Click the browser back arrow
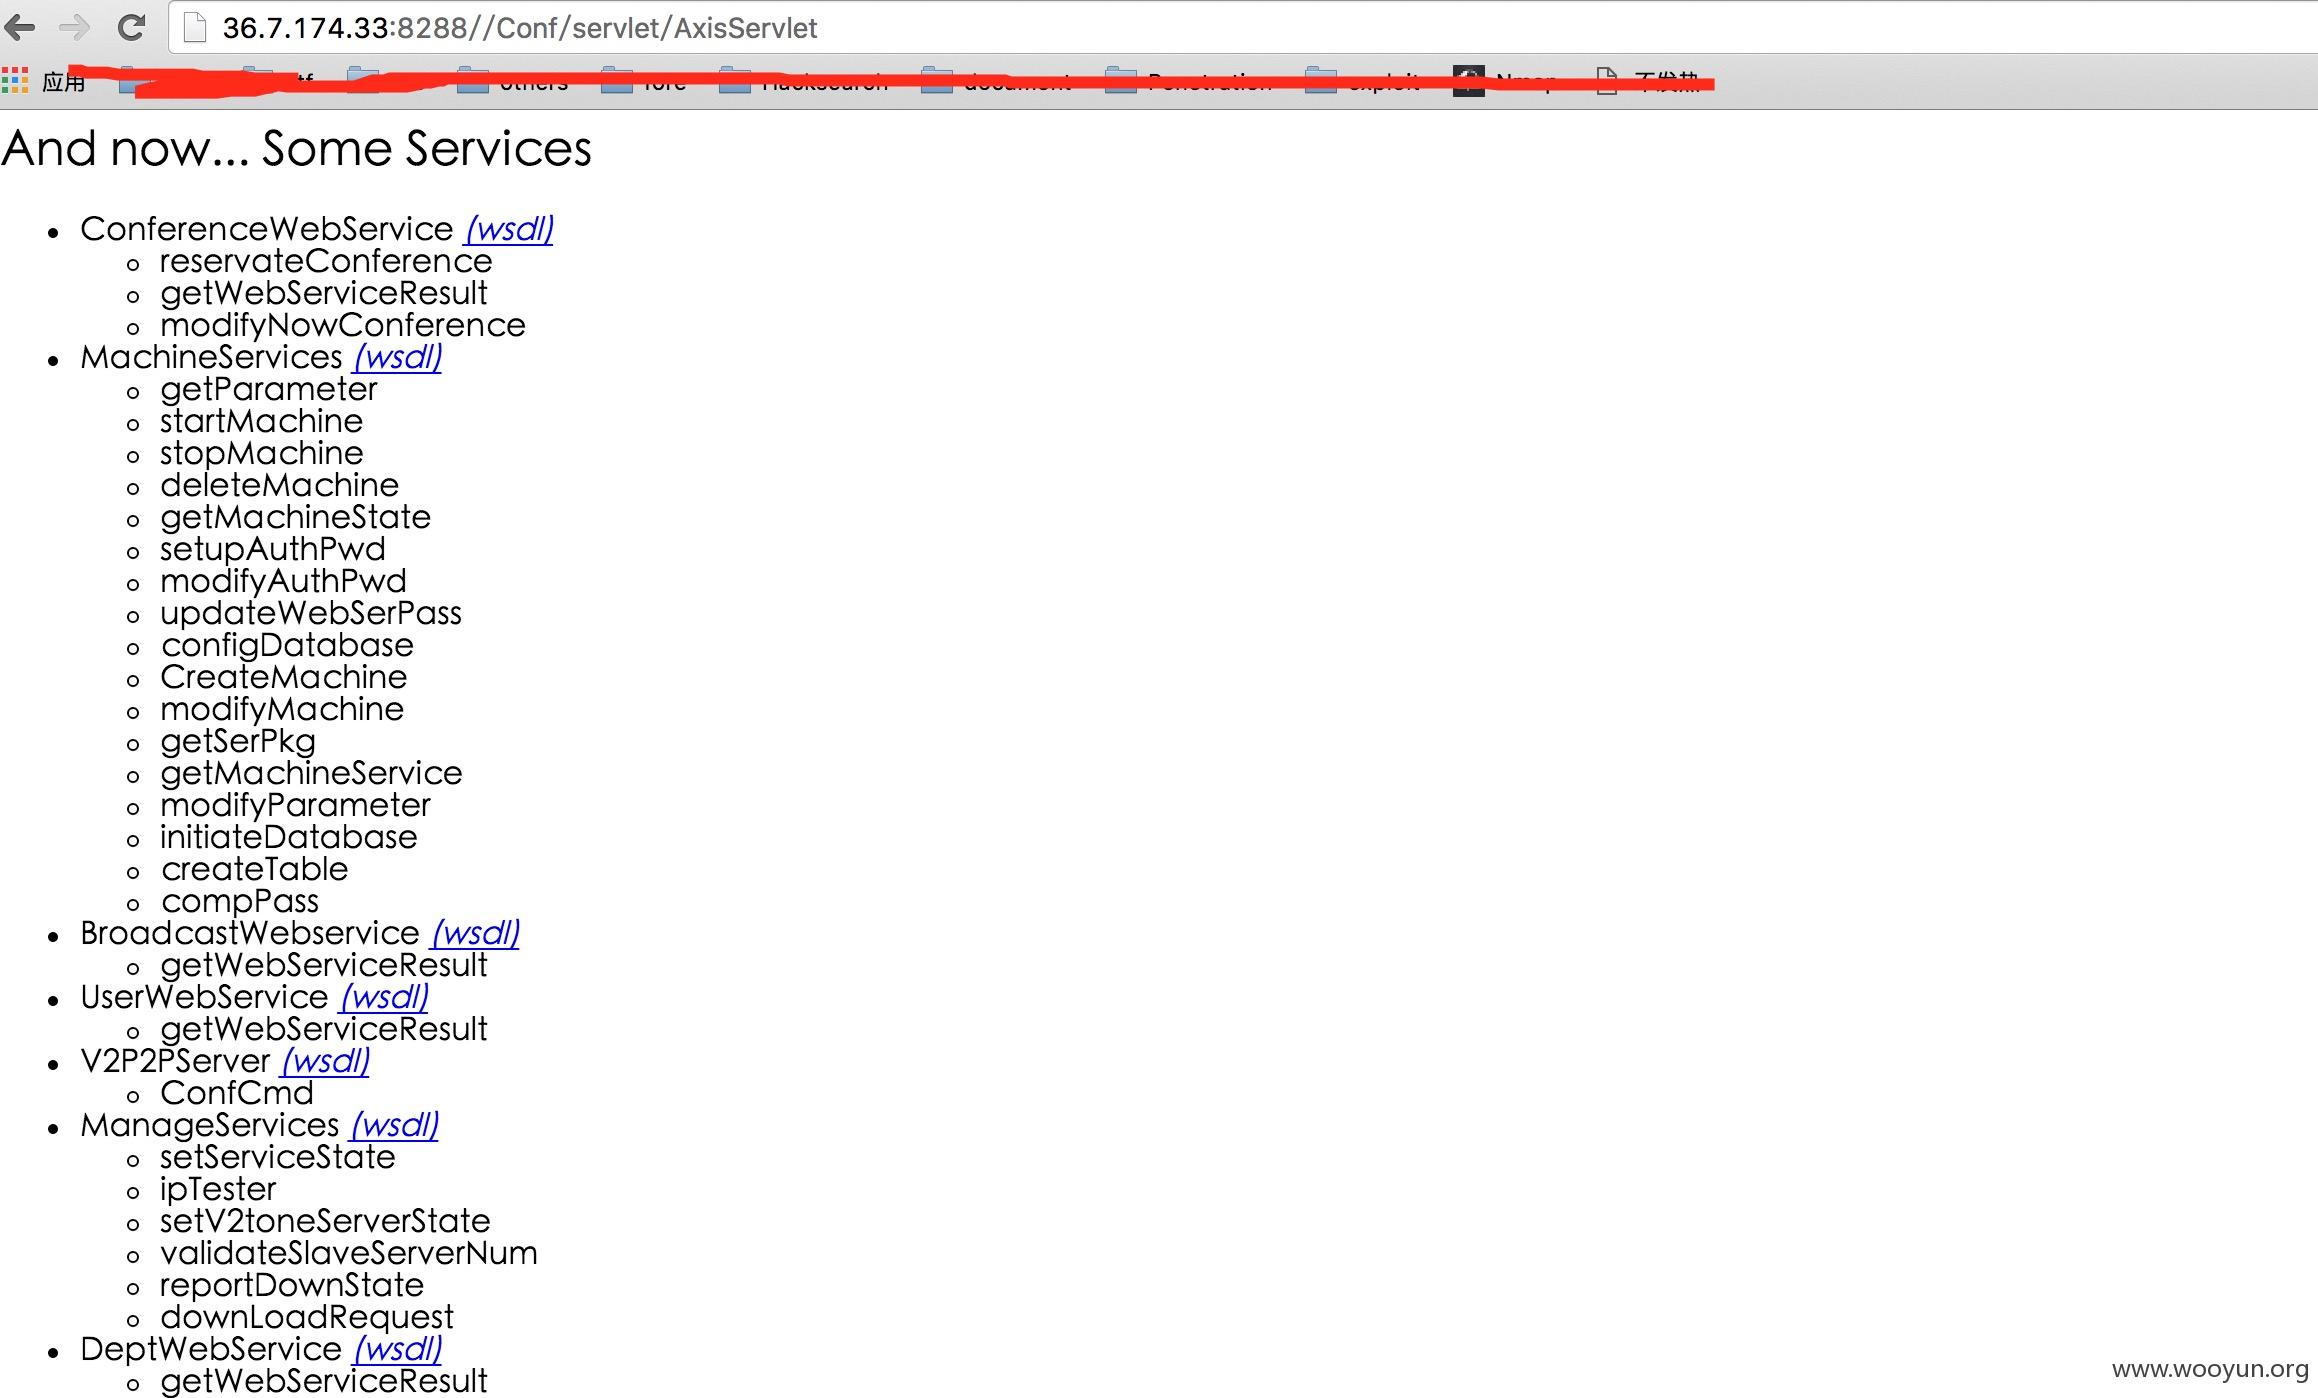The width and height of the screenshot is (2318, 1398). coord(21,28)
